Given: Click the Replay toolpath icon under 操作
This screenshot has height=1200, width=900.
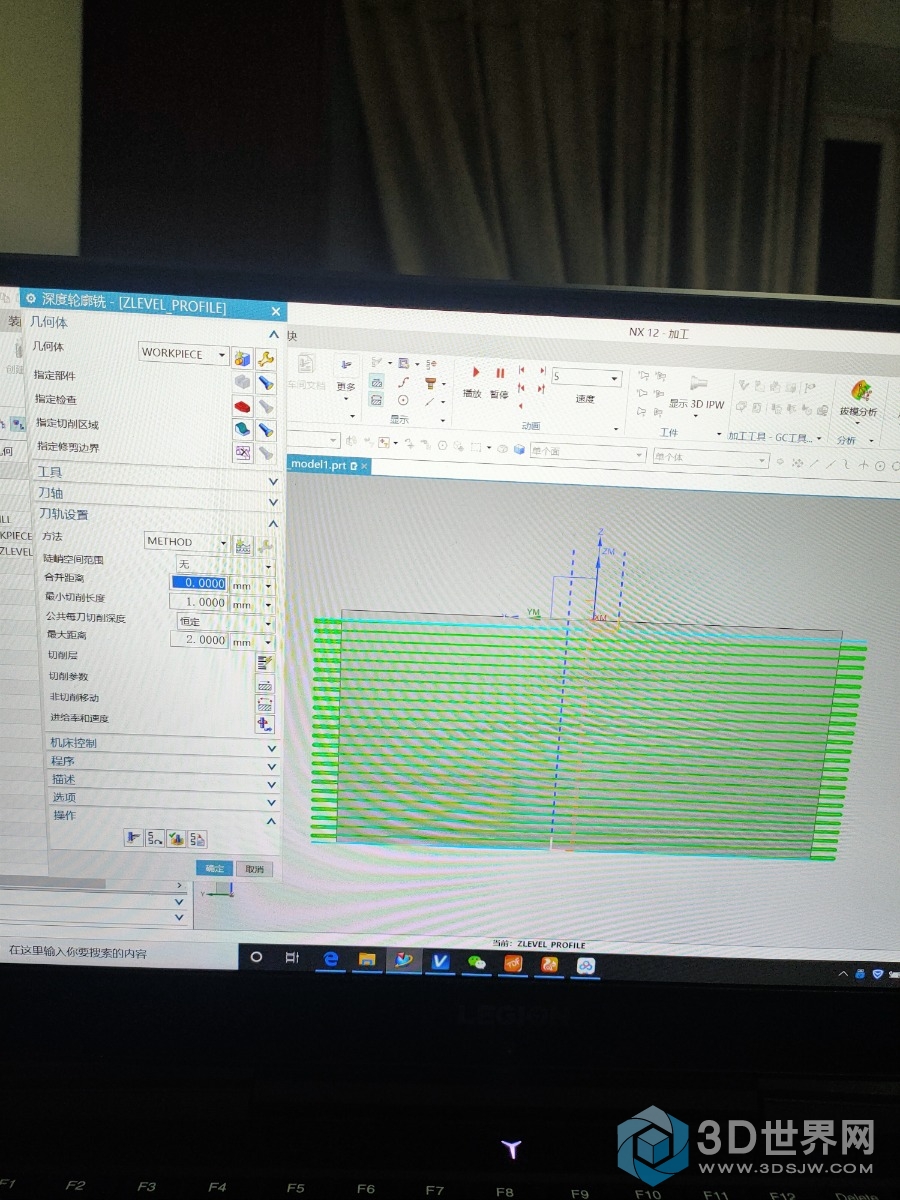Looking at the screenshot, I should [x=155, y=838].
